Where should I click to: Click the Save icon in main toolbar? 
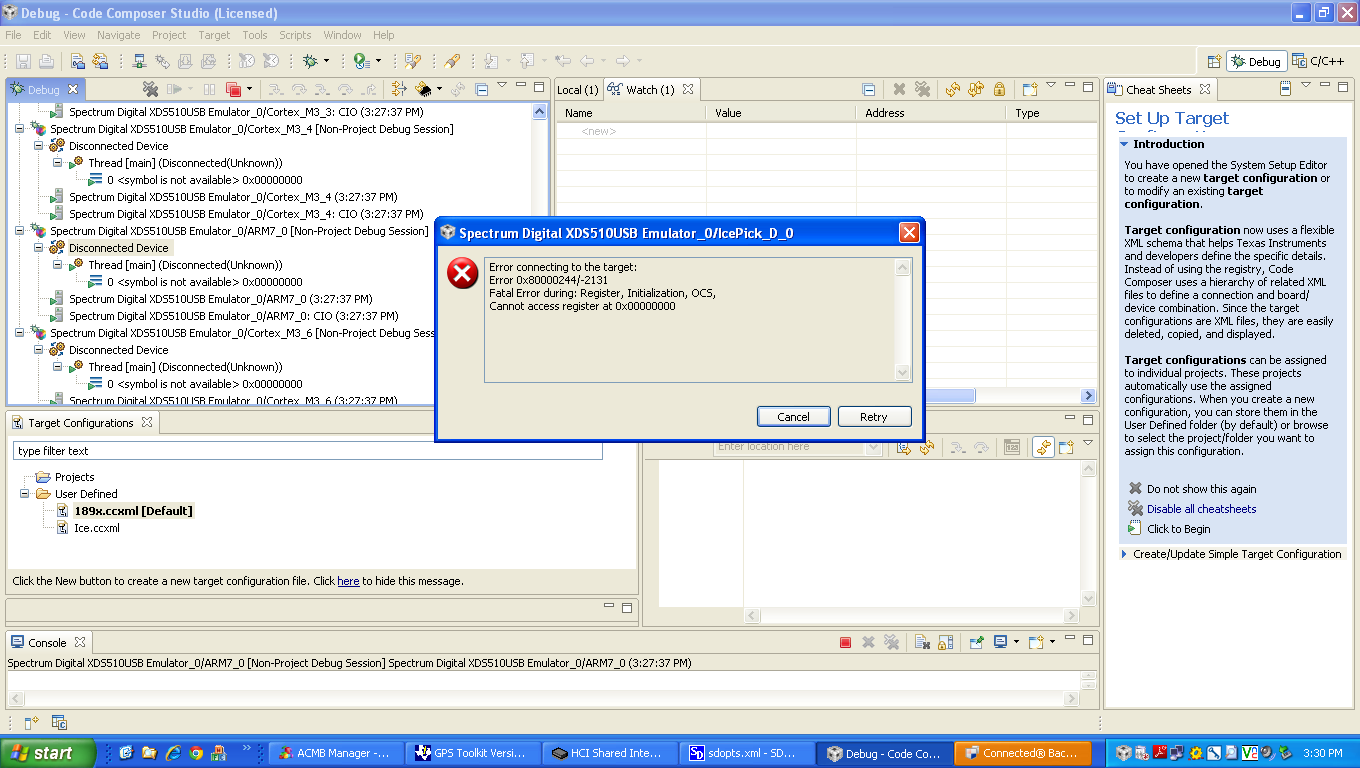point(23,61)
